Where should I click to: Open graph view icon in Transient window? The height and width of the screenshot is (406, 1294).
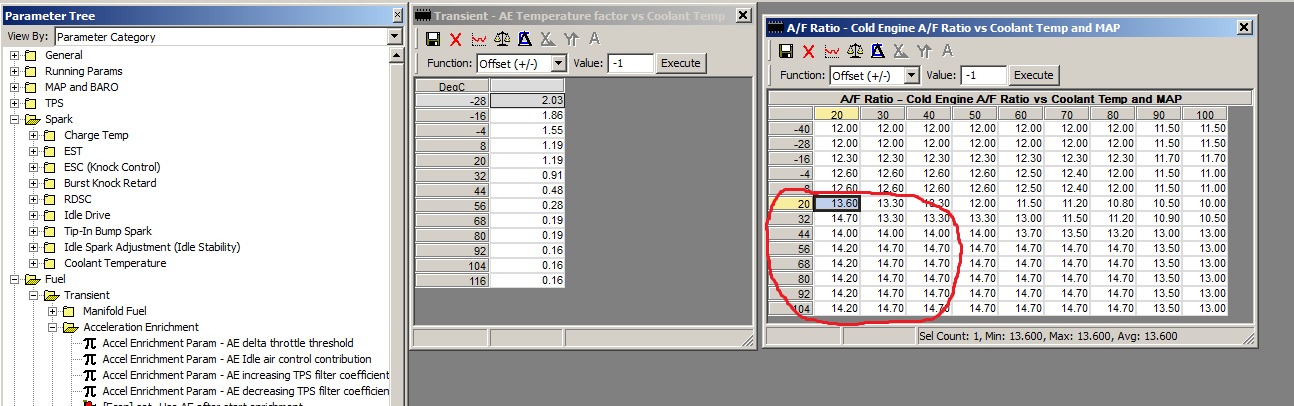click(x=479, y=39)
